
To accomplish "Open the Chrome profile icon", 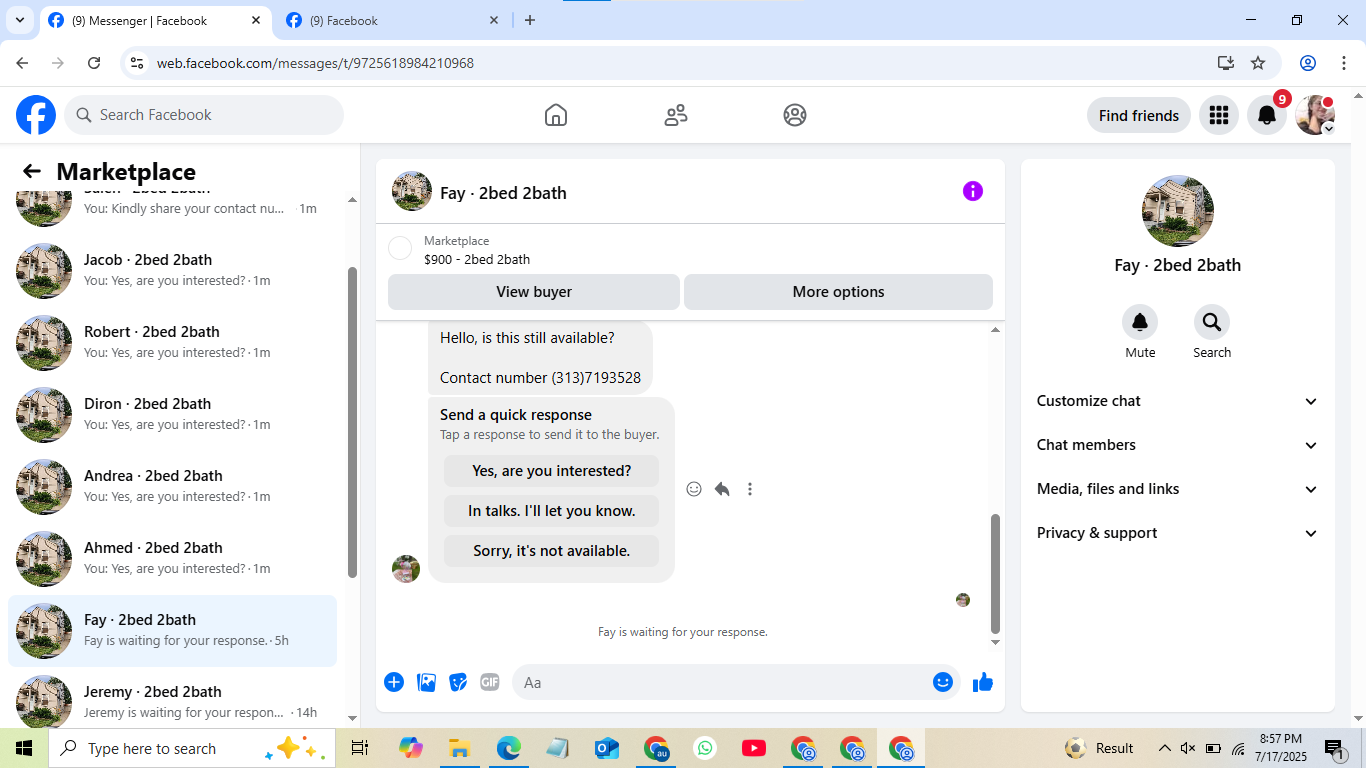I will coord(1308,63).
